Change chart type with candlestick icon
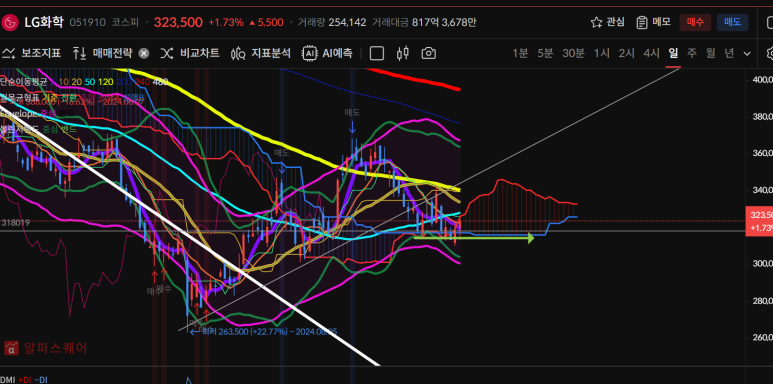773x384 pixels. 403,53
